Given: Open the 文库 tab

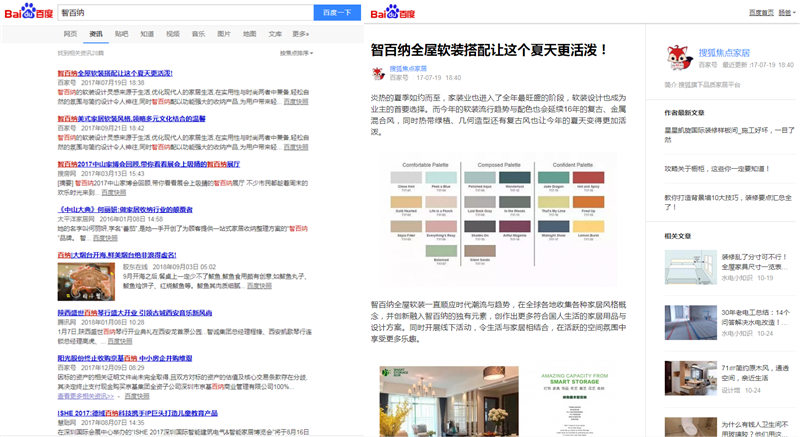Looking at the screenshot, I should pos(275,34).
